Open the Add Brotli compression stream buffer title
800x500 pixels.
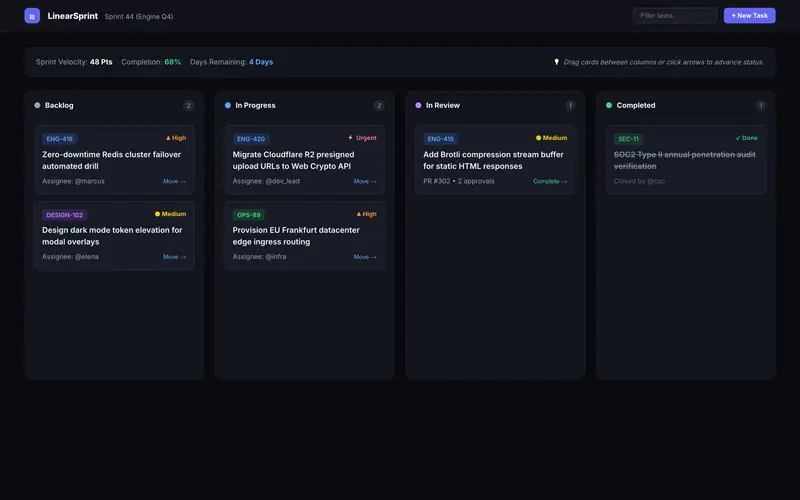point(493,160)
